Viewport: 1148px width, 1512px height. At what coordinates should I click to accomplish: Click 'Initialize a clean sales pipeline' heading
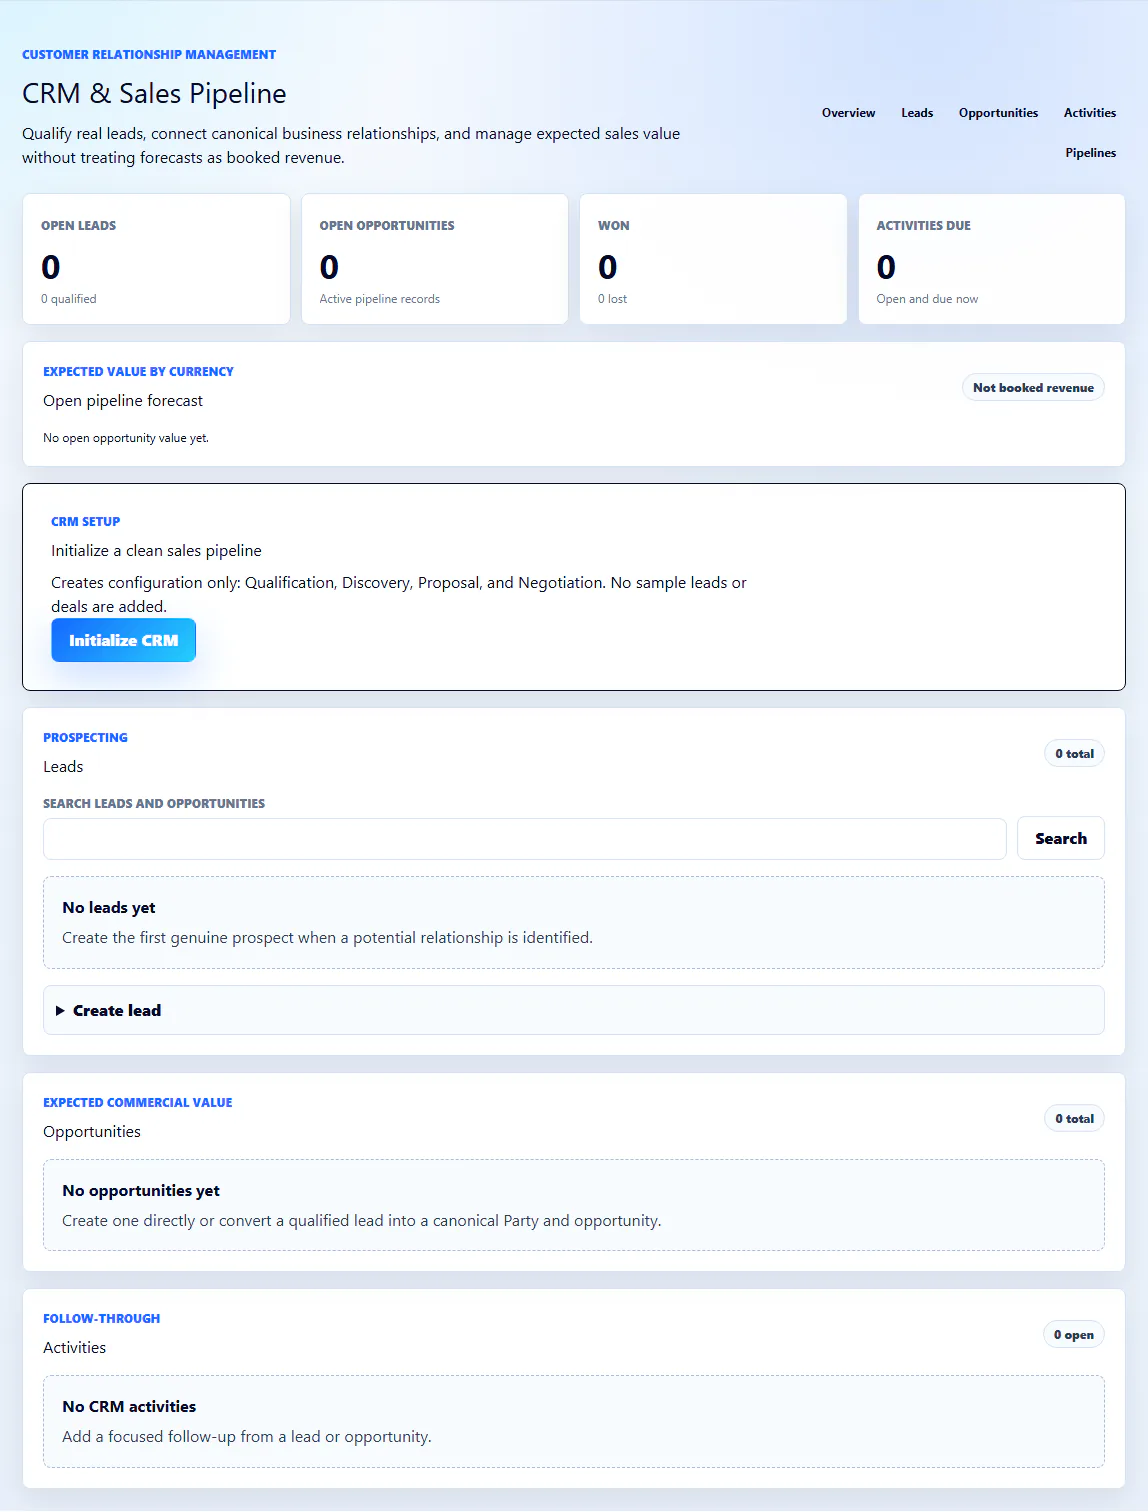click(x=156, y=551)
